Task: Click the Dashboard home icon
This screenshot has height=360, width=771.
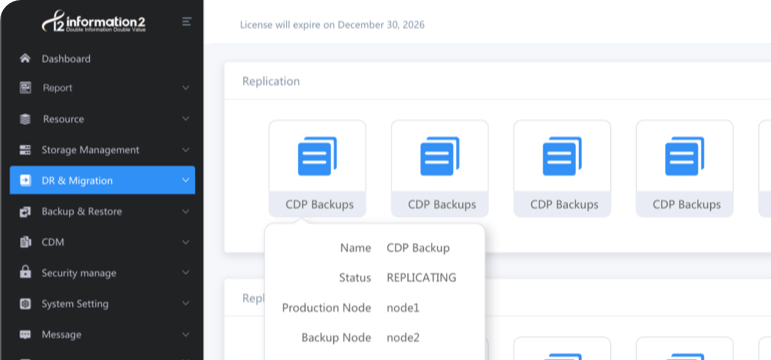Action: click(25, 59)
